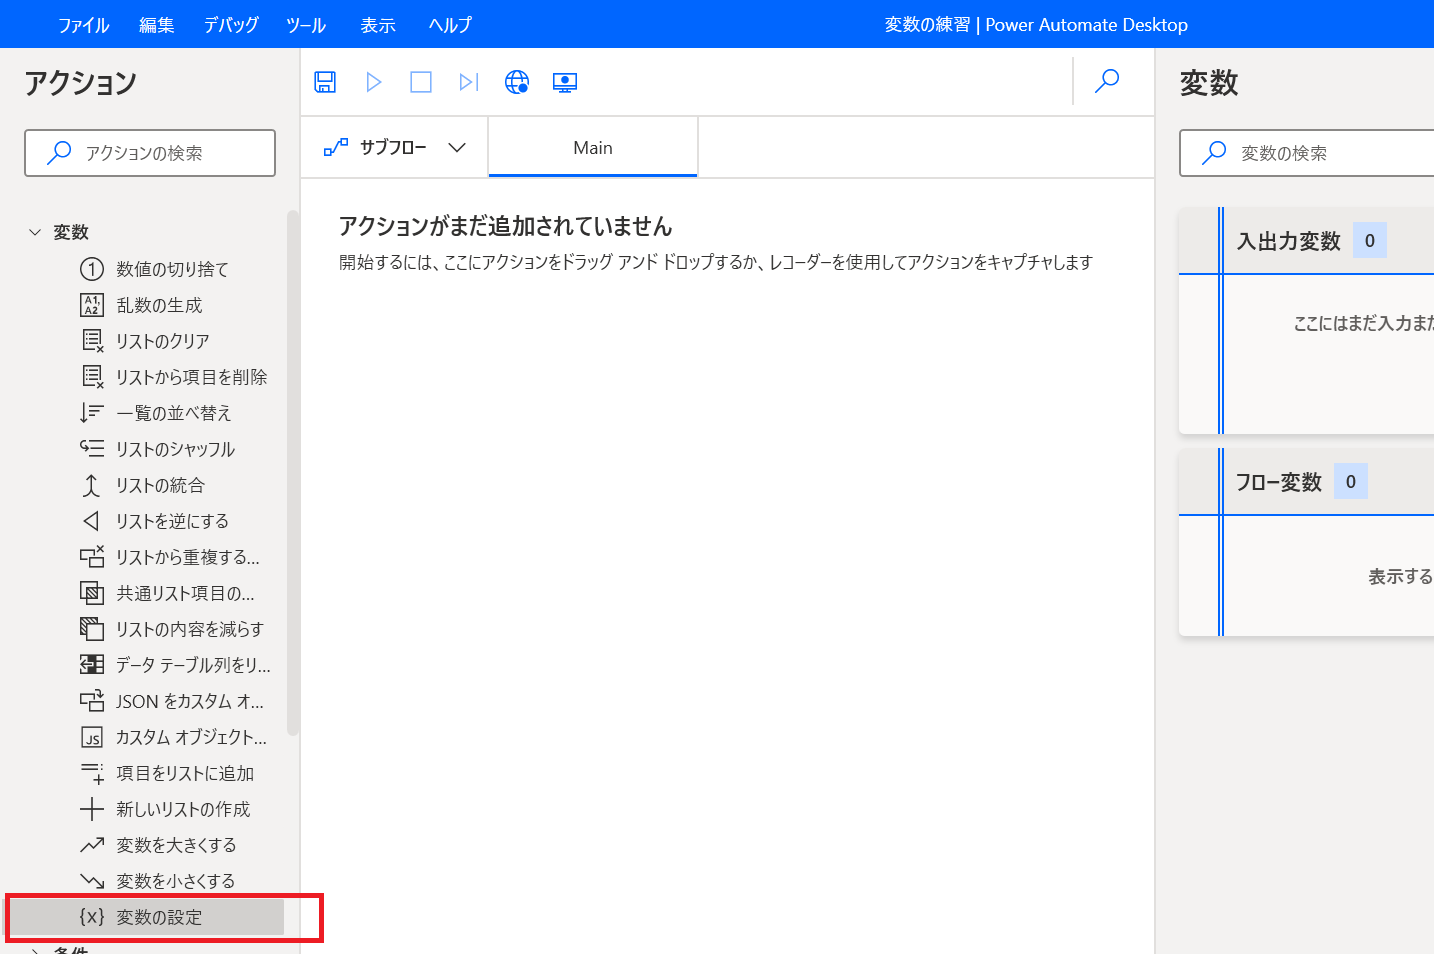Collapse the 変数 action group

(x=35, y=232)
